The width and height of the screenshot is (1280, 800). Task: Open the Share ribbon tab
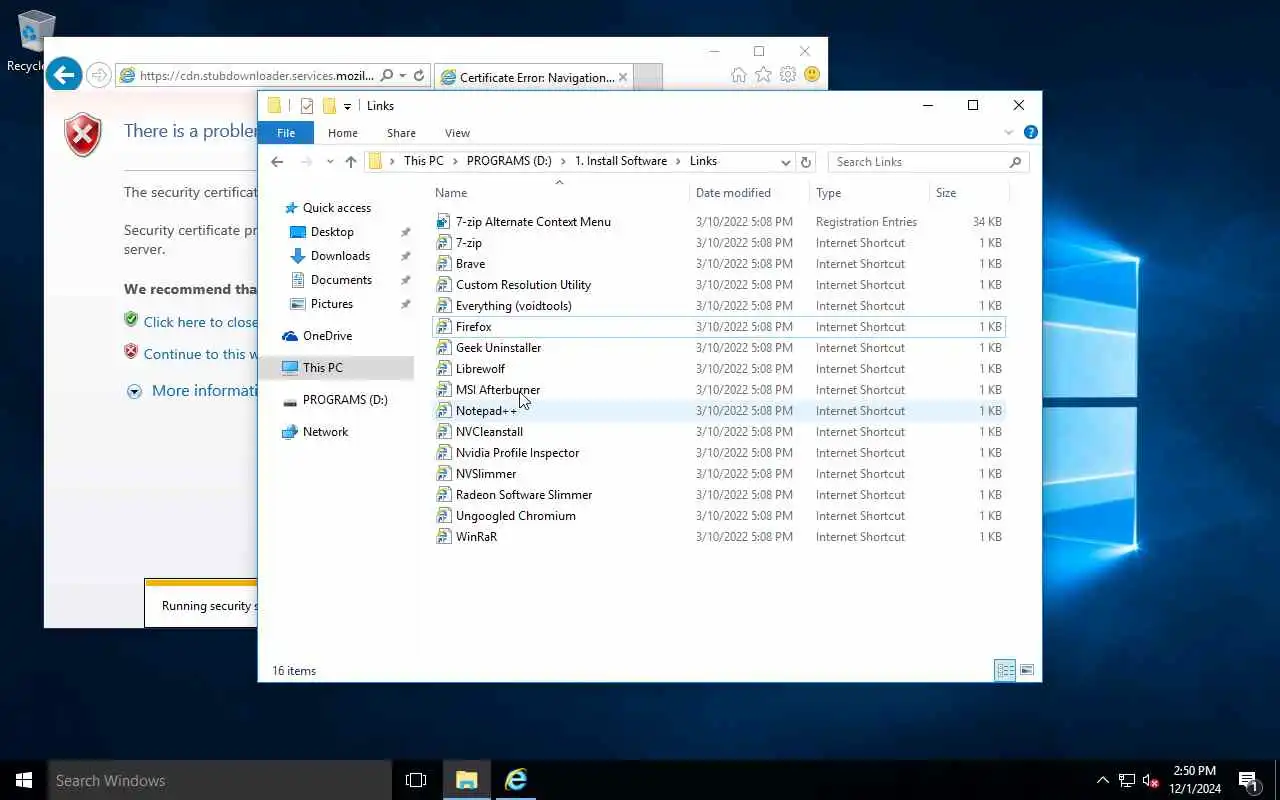point(401,133)
